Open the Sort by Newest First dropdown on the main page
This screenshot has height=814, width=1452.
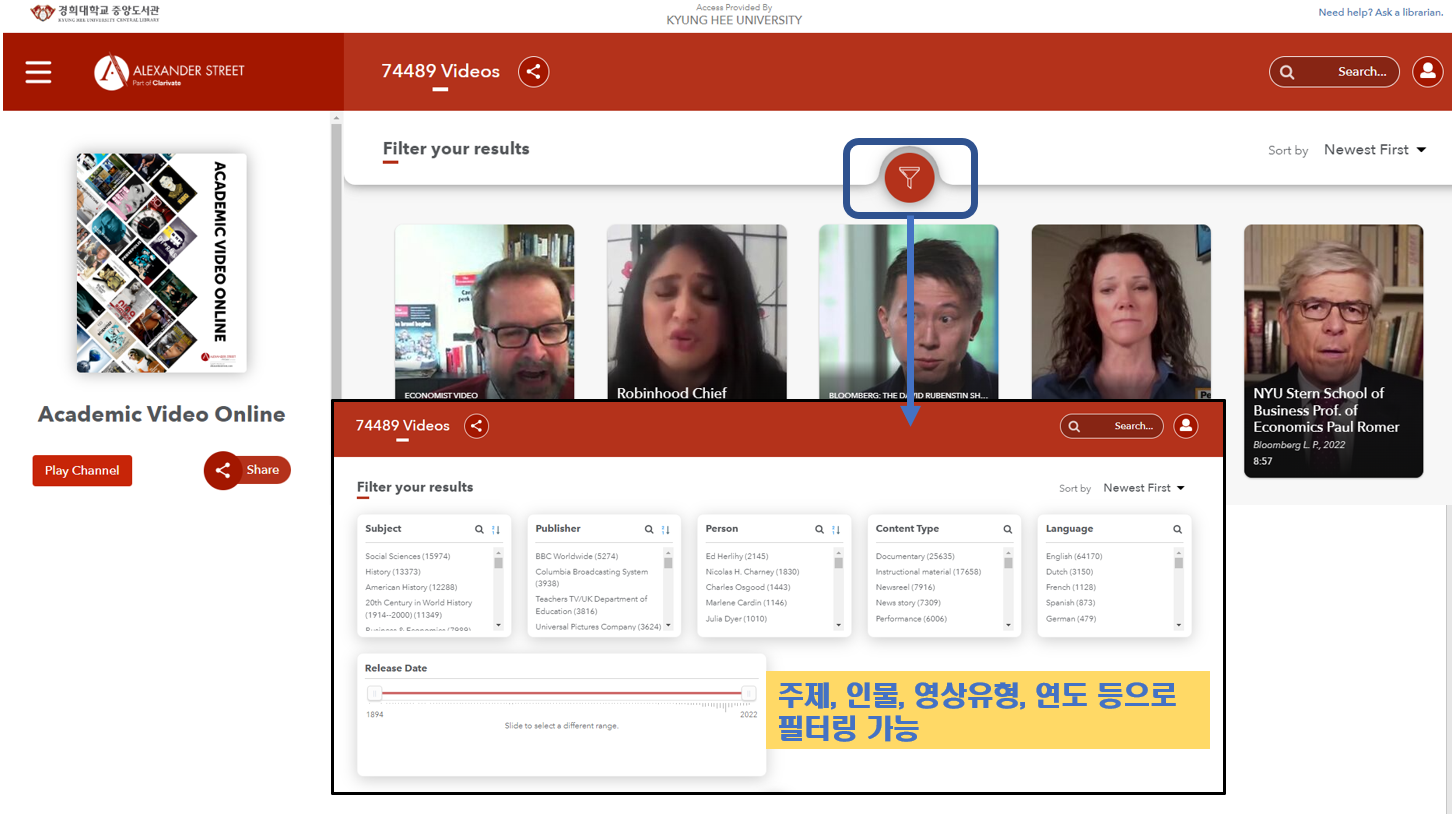point(1375,150)
